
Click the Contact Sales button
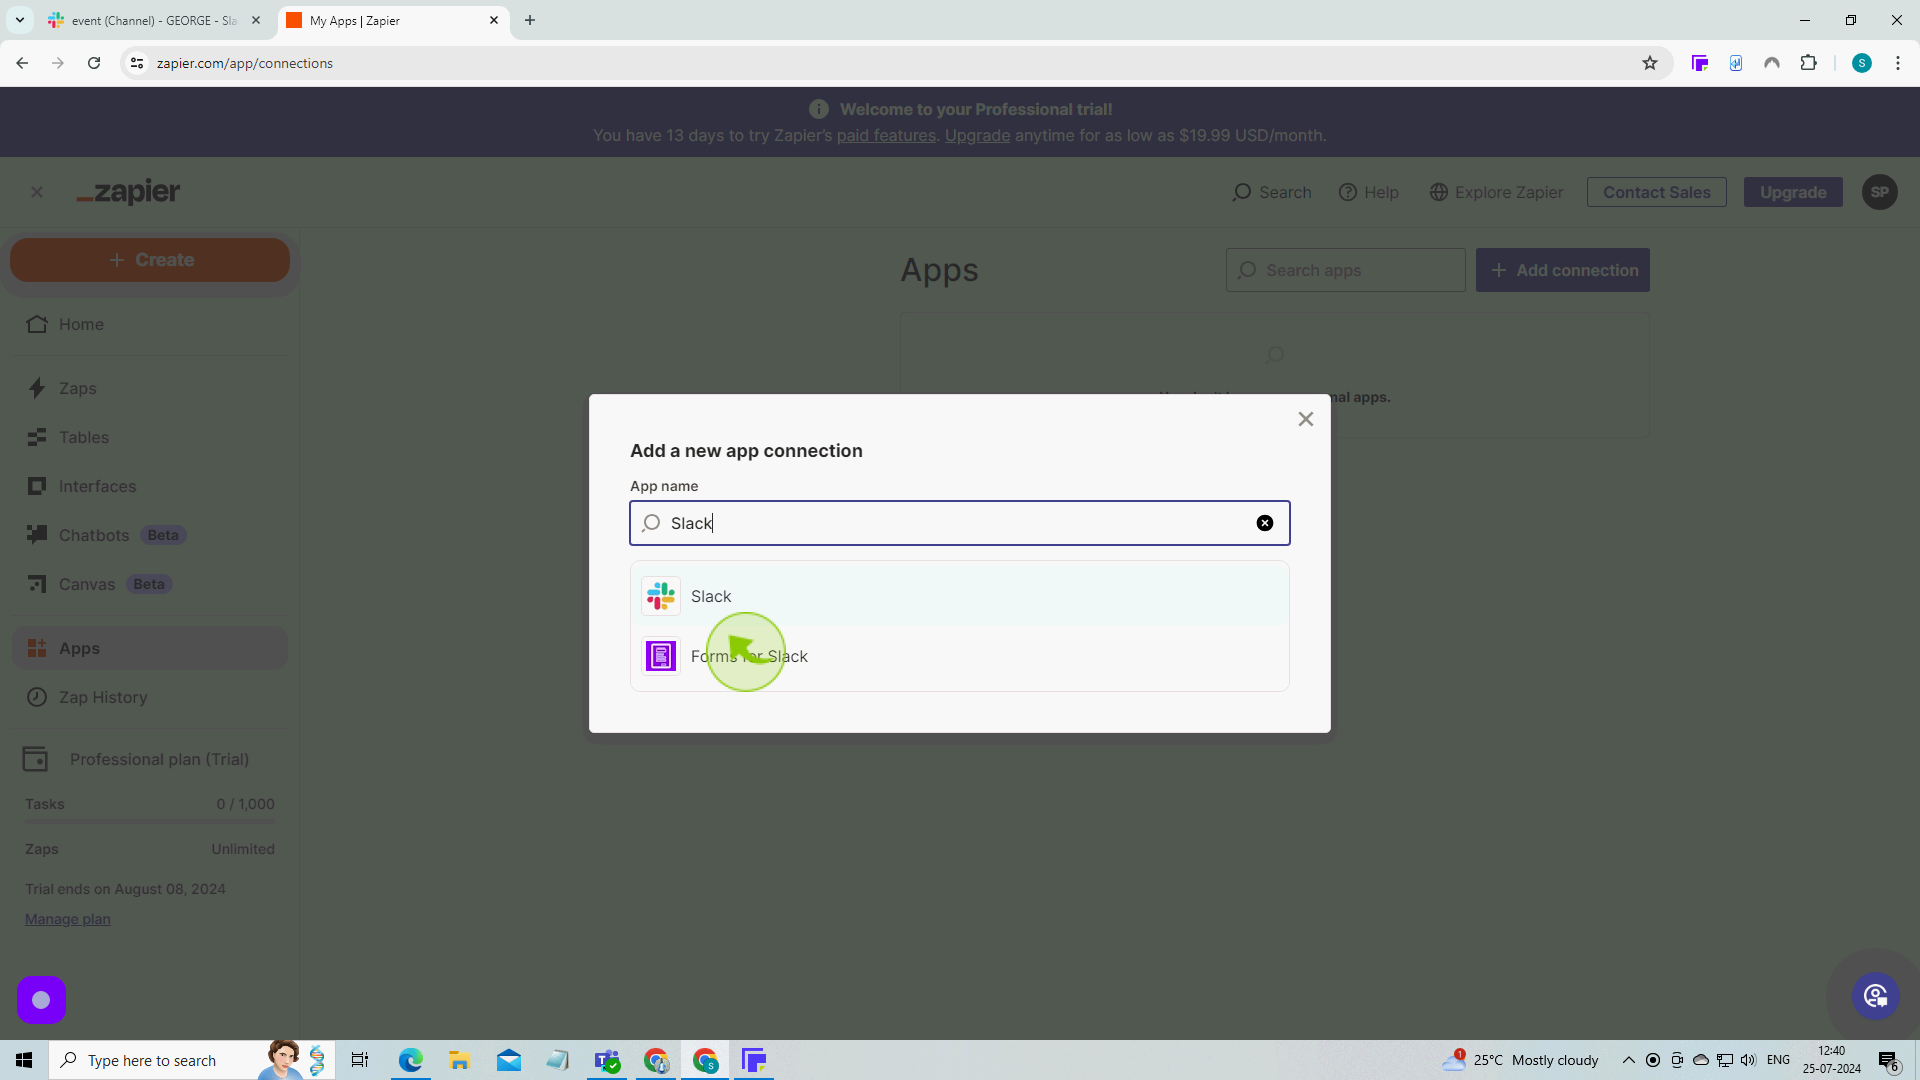tap(1657, 192)
